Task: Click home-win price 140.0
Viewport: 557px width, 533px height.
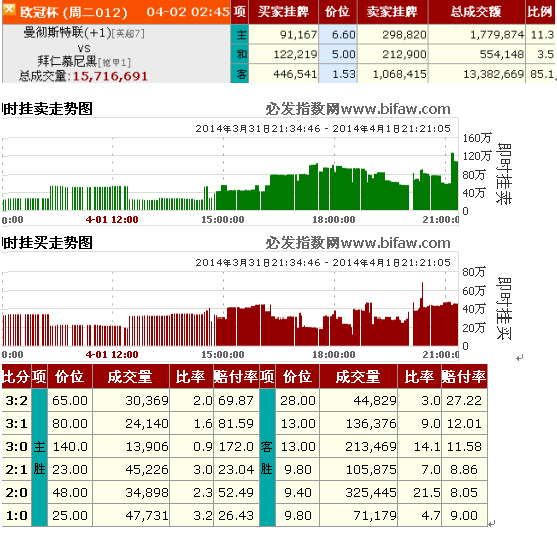Action: [70, 447]
